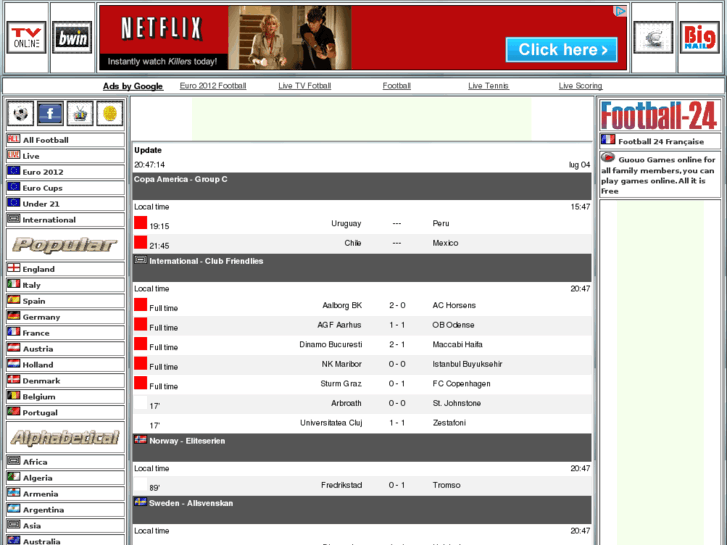Open Asia in the Alphabetical list
This screenshot has height=545, width=727.
coord(65,526)
